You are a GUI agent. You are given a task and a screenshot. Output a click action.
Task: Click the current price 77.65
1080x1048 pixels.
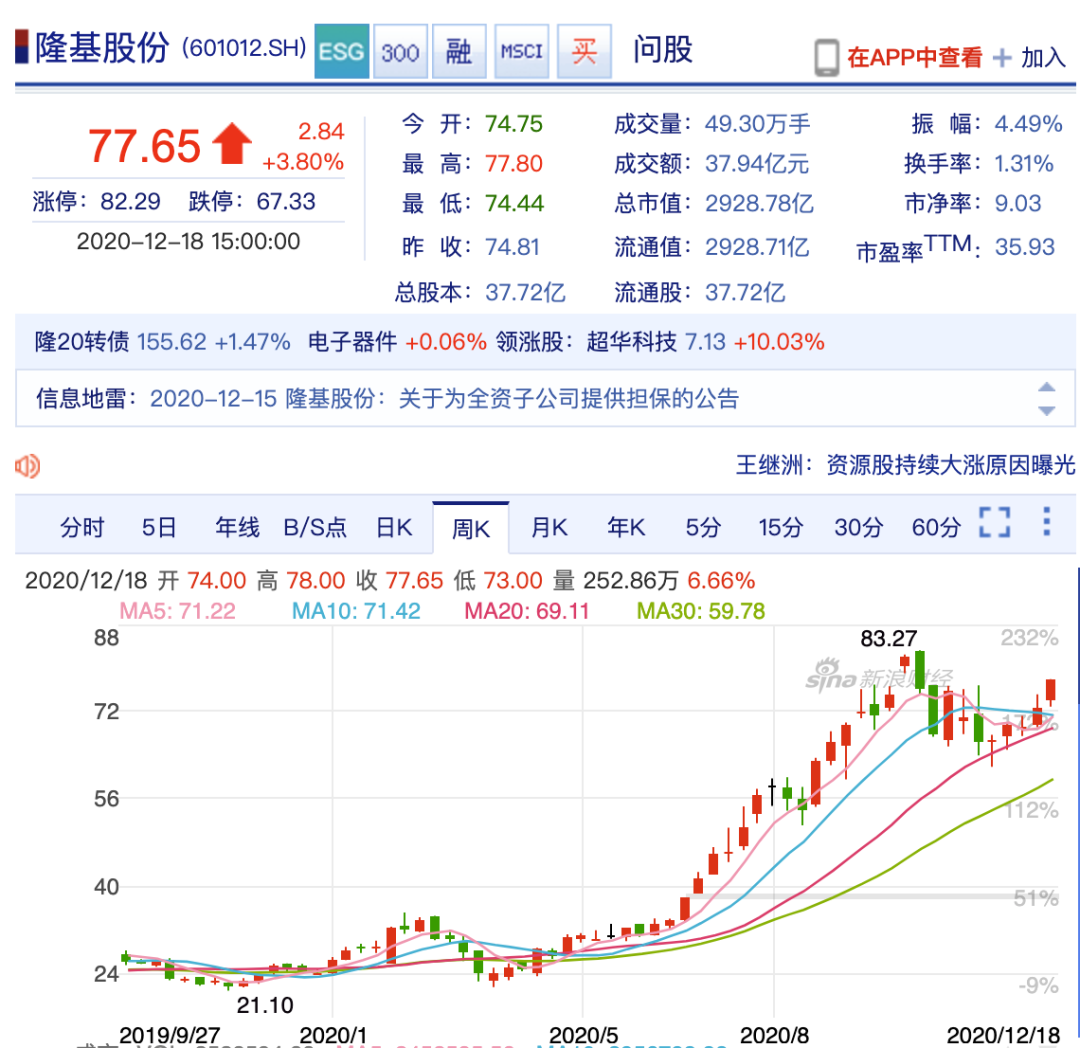(x=145, y=146)
